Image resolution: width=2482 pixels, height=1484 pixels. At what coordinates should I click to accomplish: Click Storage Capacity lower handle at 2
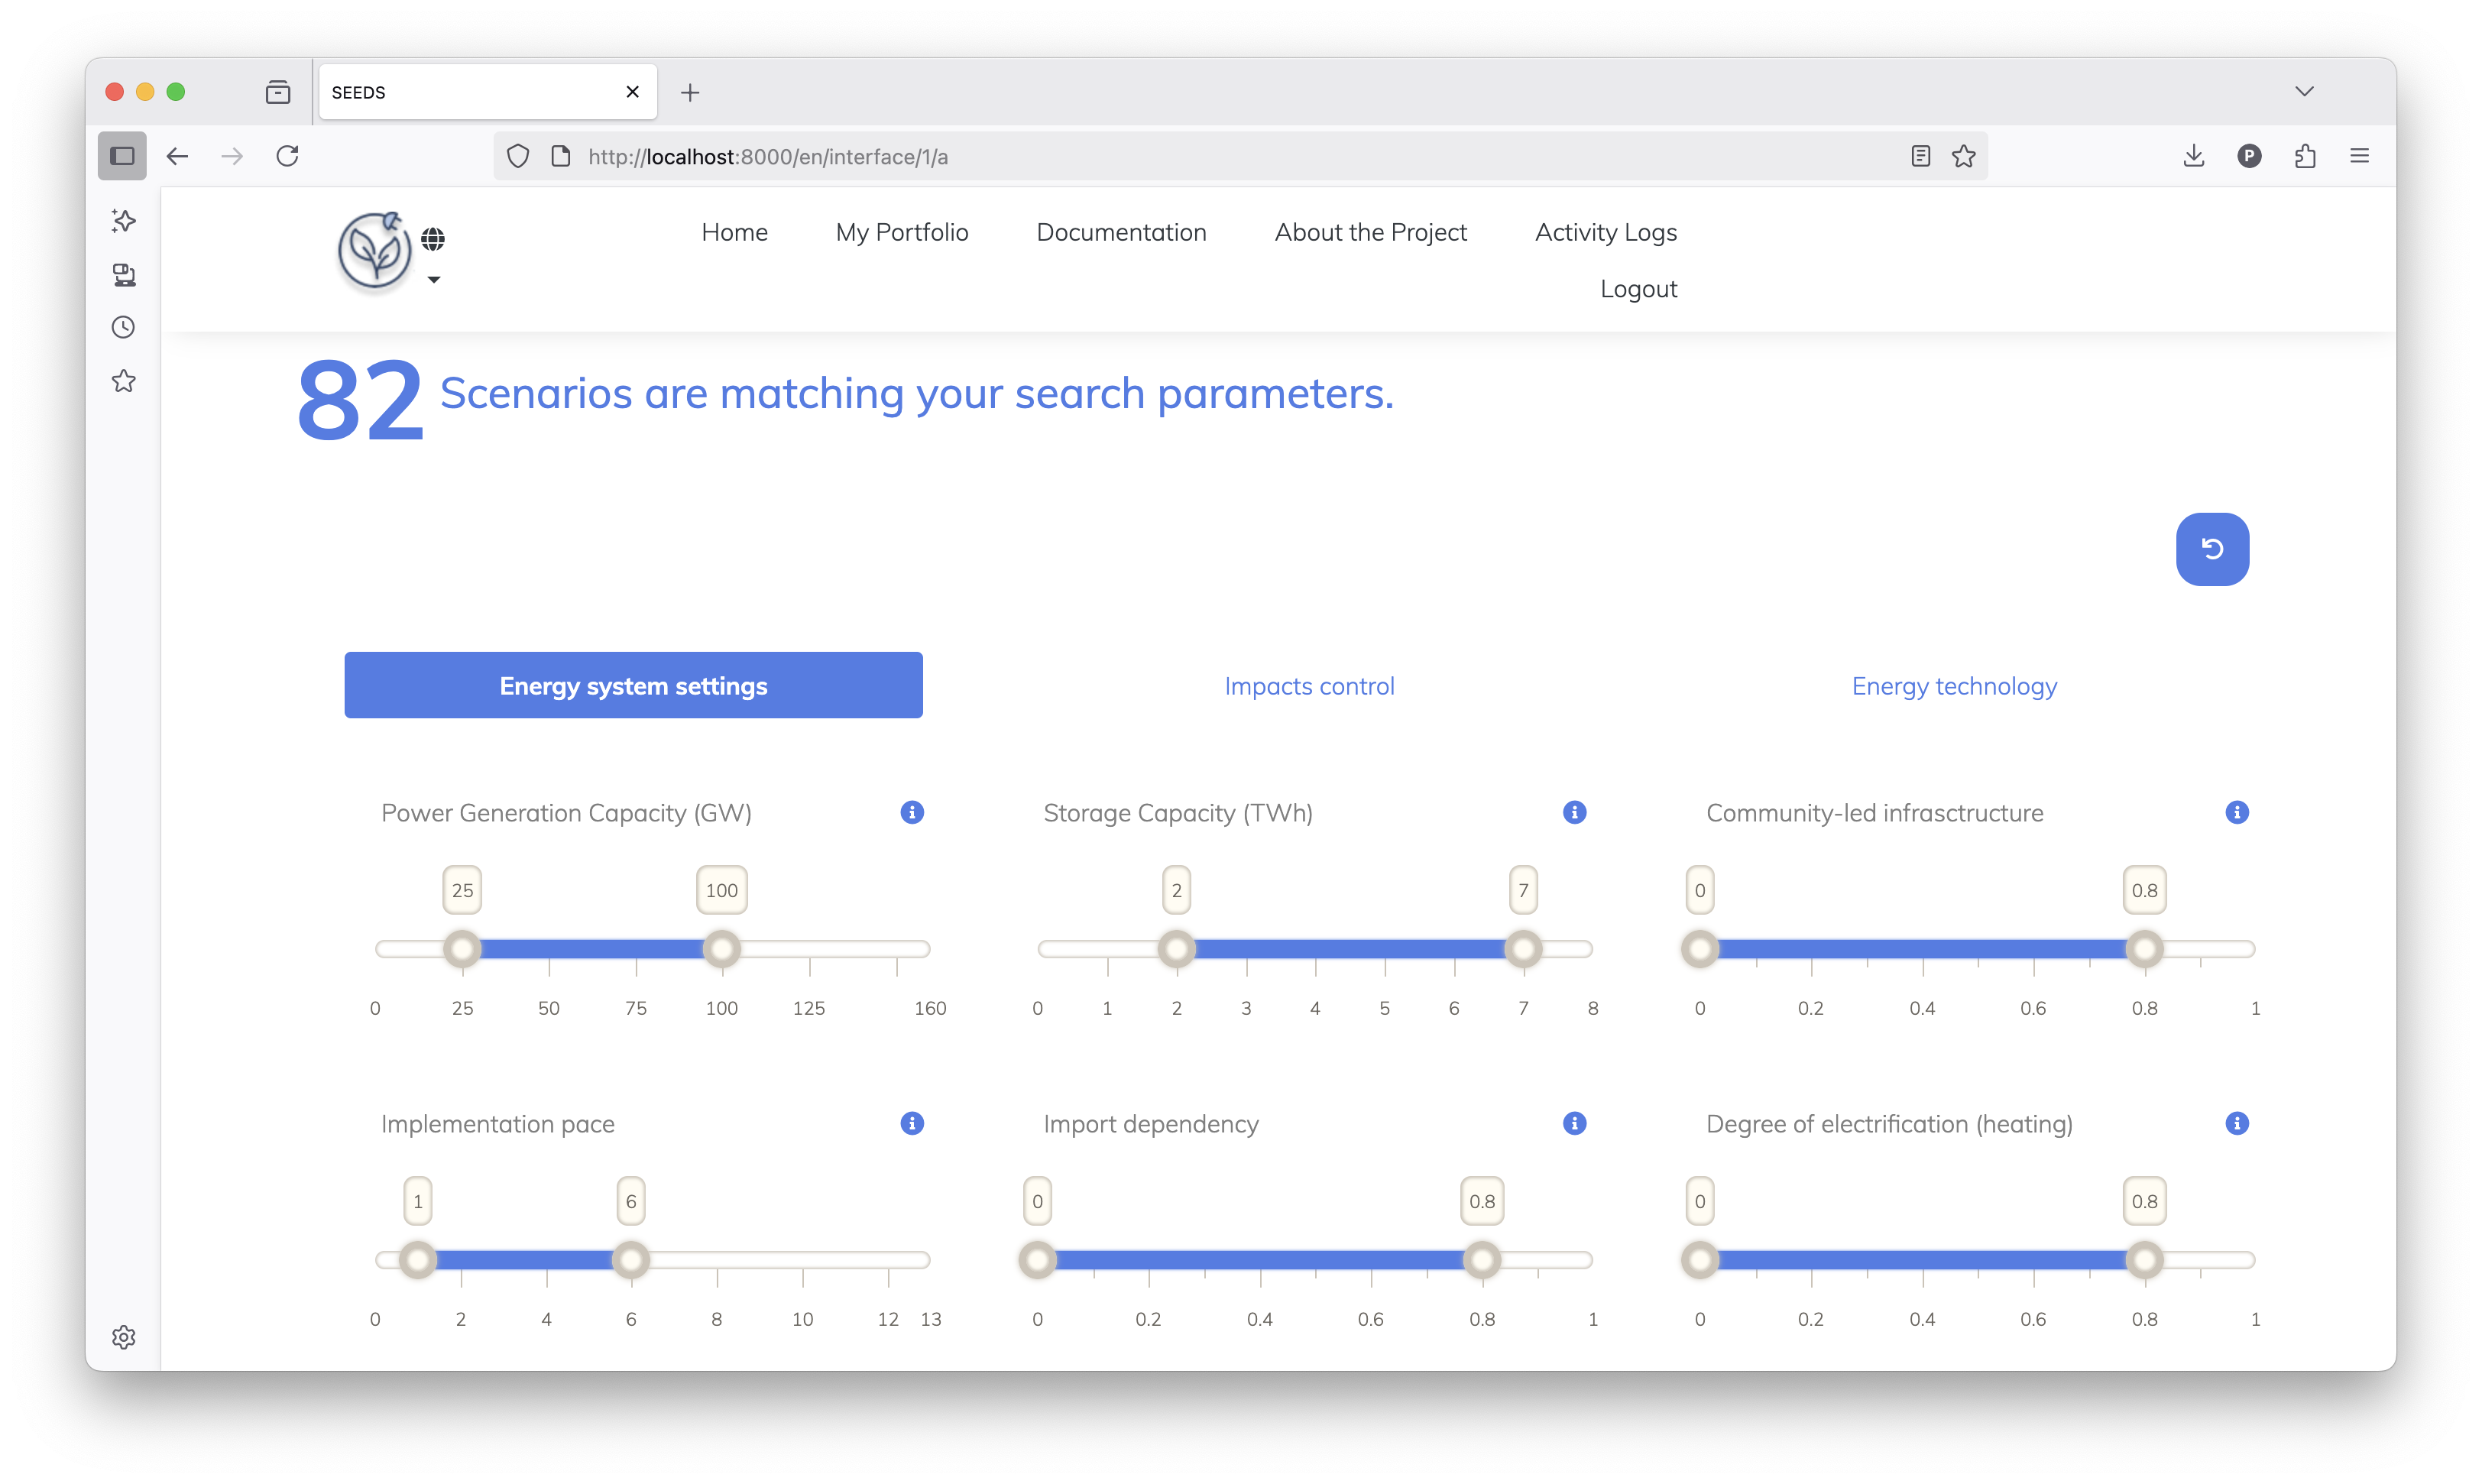point(1176,948)
